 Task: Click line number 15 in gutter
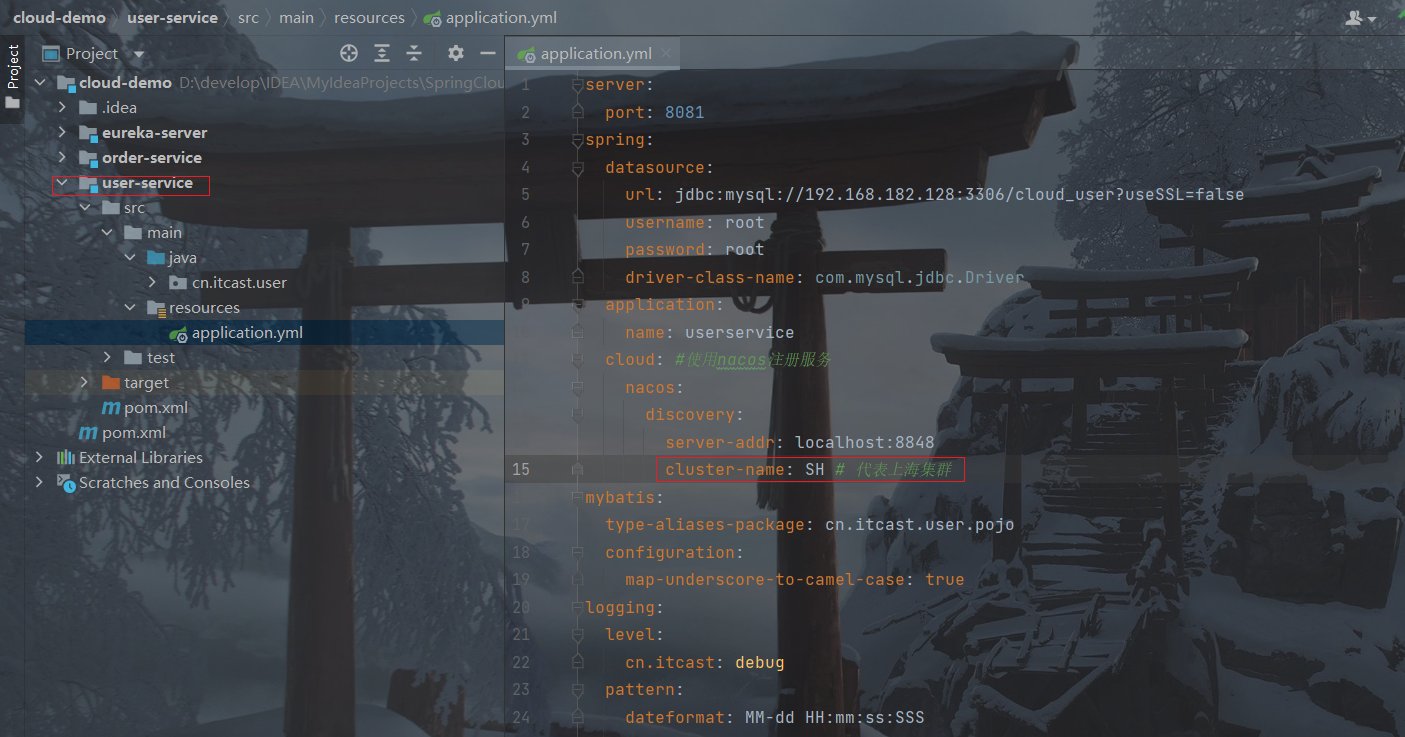521,469
